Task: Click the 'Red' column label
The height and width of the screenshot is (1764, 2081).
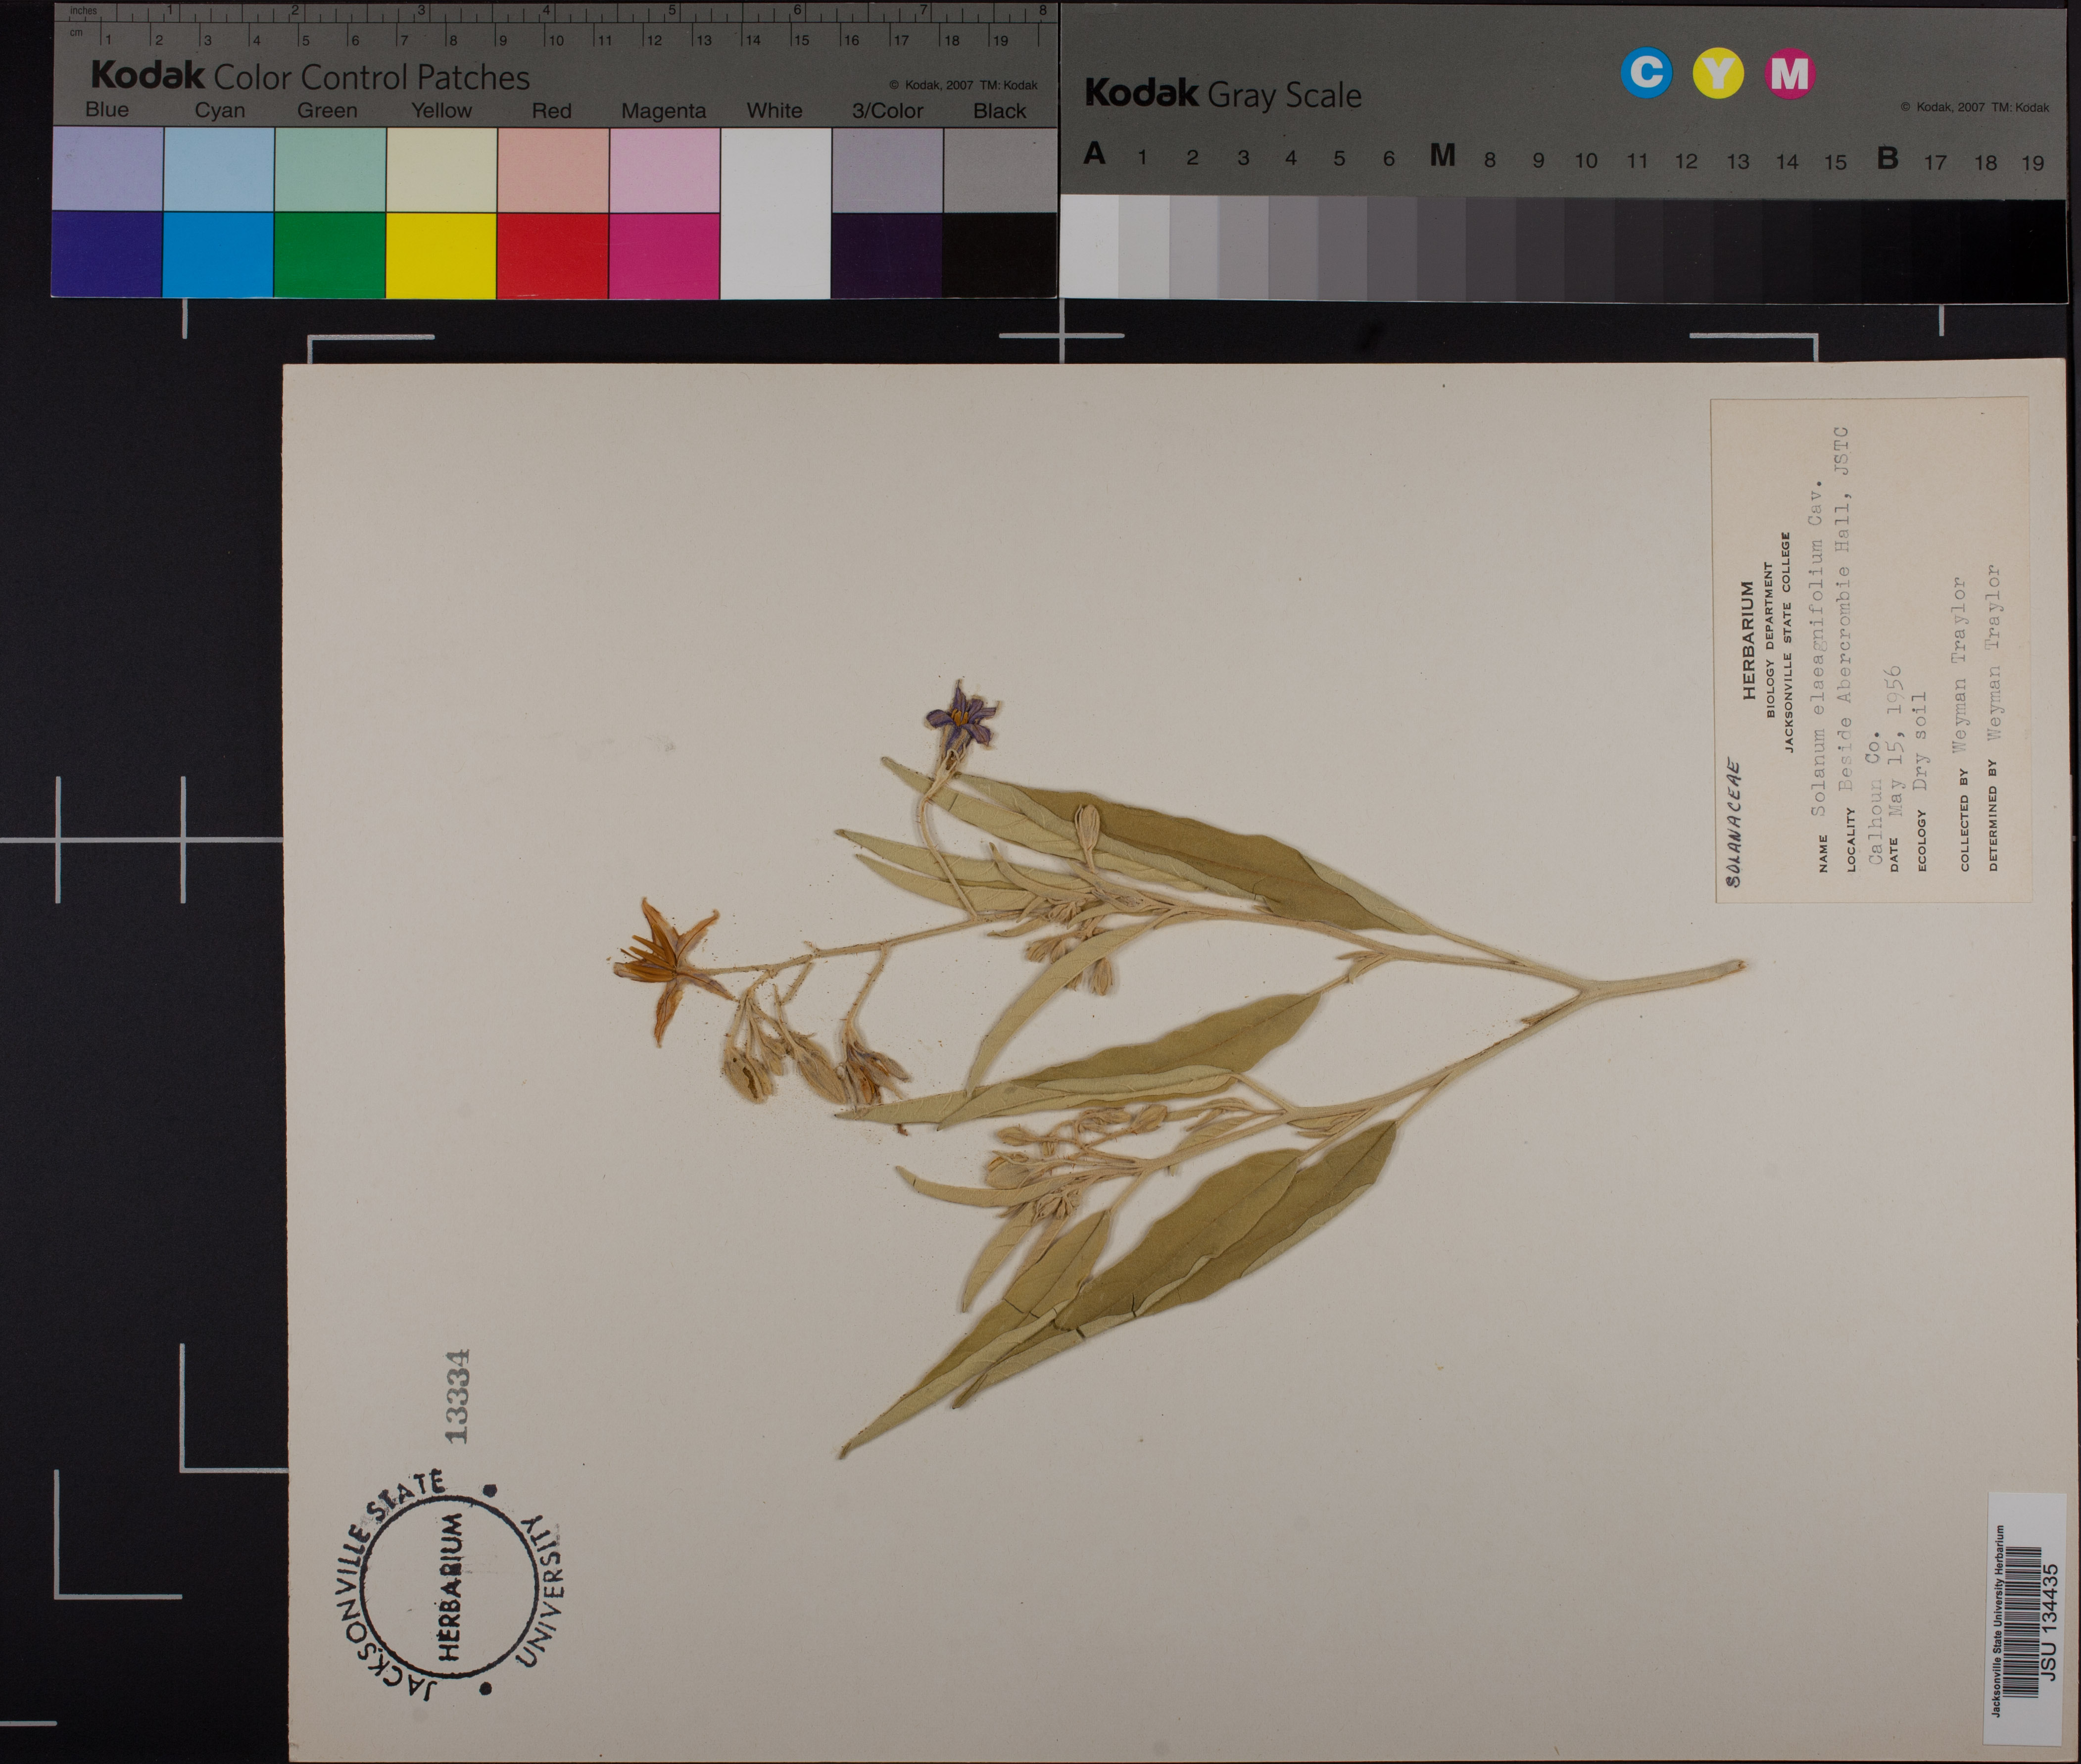Action: [x=552, y=110]
